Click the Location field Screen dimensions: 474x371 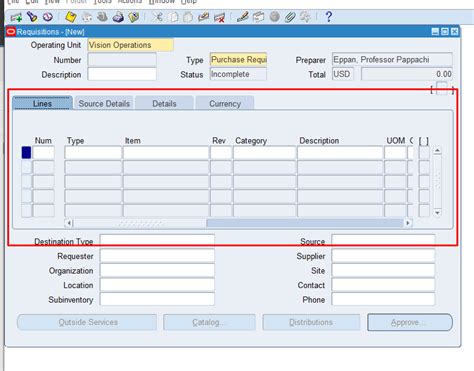coord(157,285)
